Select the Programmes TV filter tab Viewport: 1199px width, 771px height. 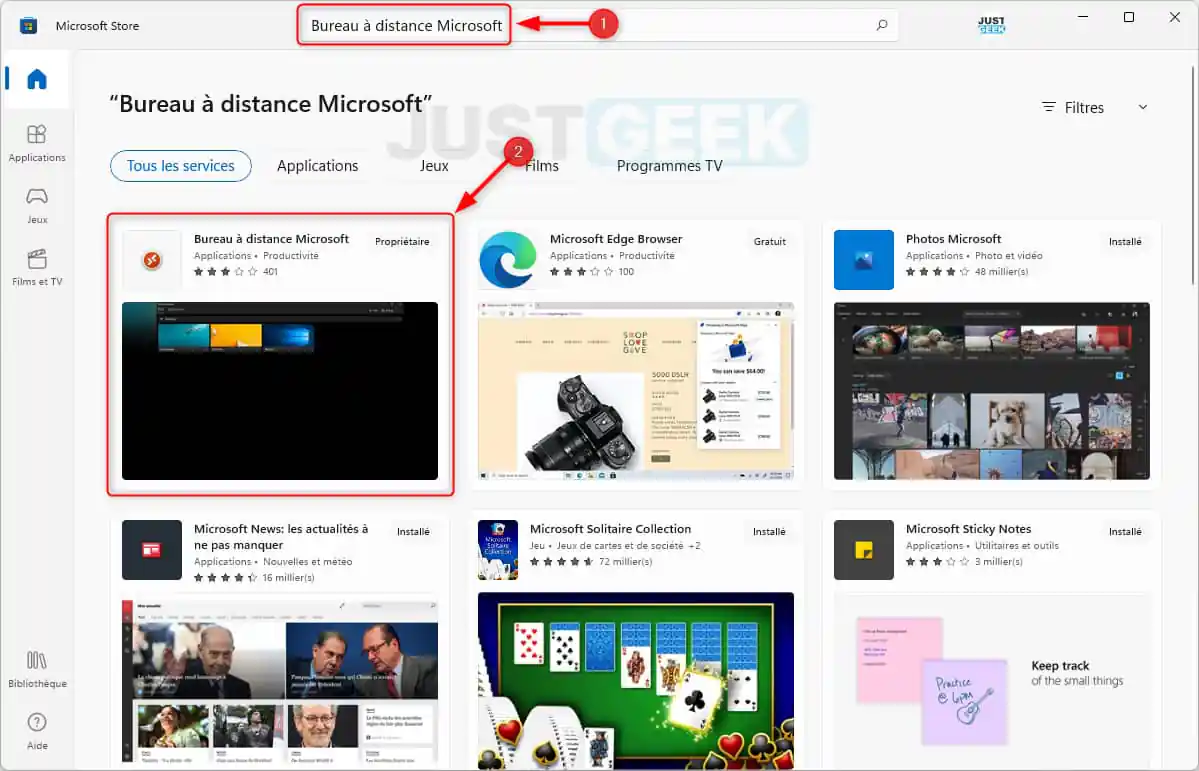coord(669,166)
